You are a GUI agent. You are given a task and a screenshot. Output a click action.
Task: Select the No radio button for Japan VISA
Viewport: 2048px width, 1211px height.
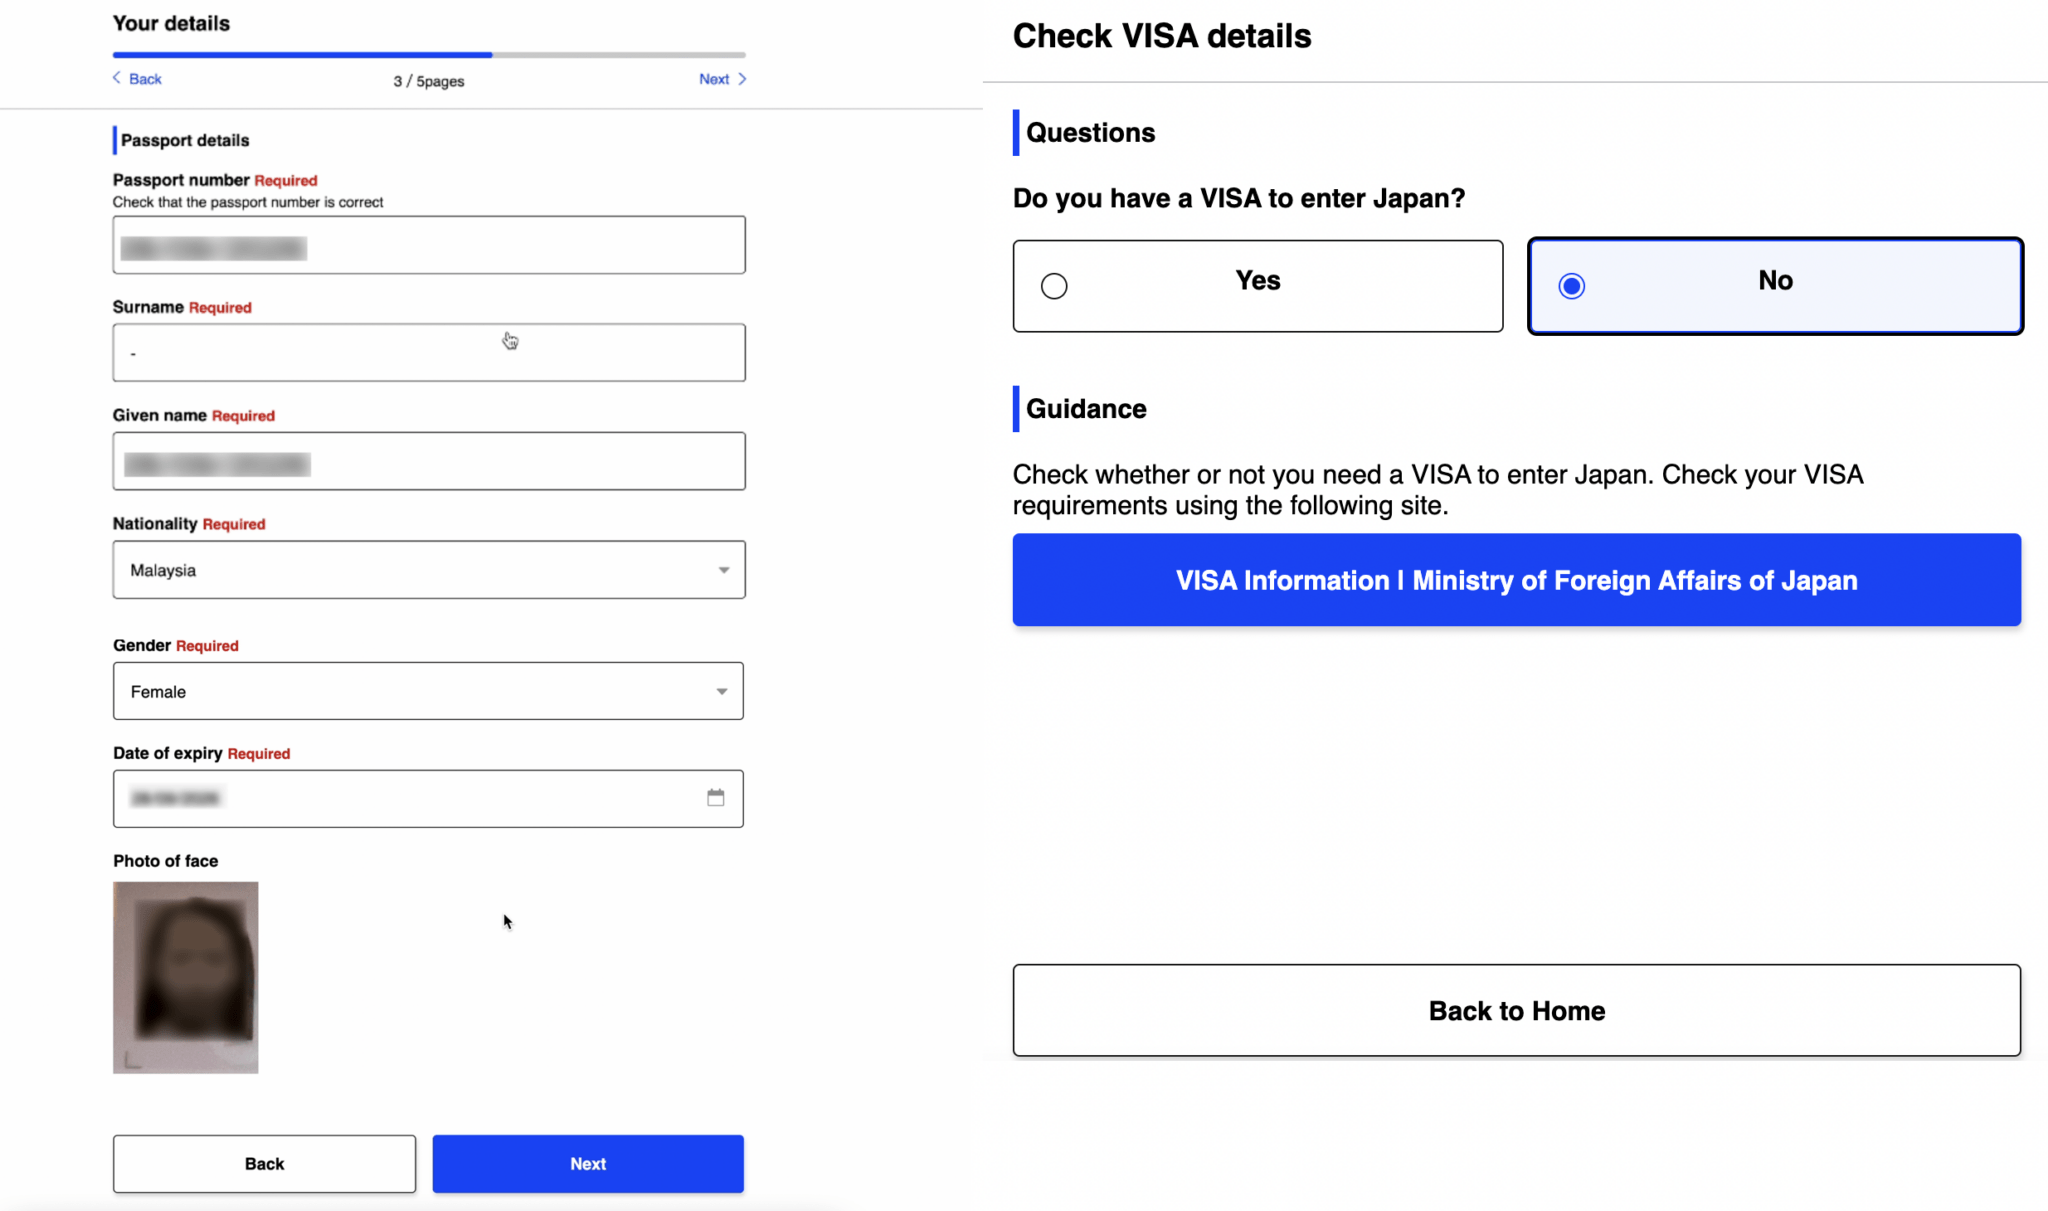1571,285
